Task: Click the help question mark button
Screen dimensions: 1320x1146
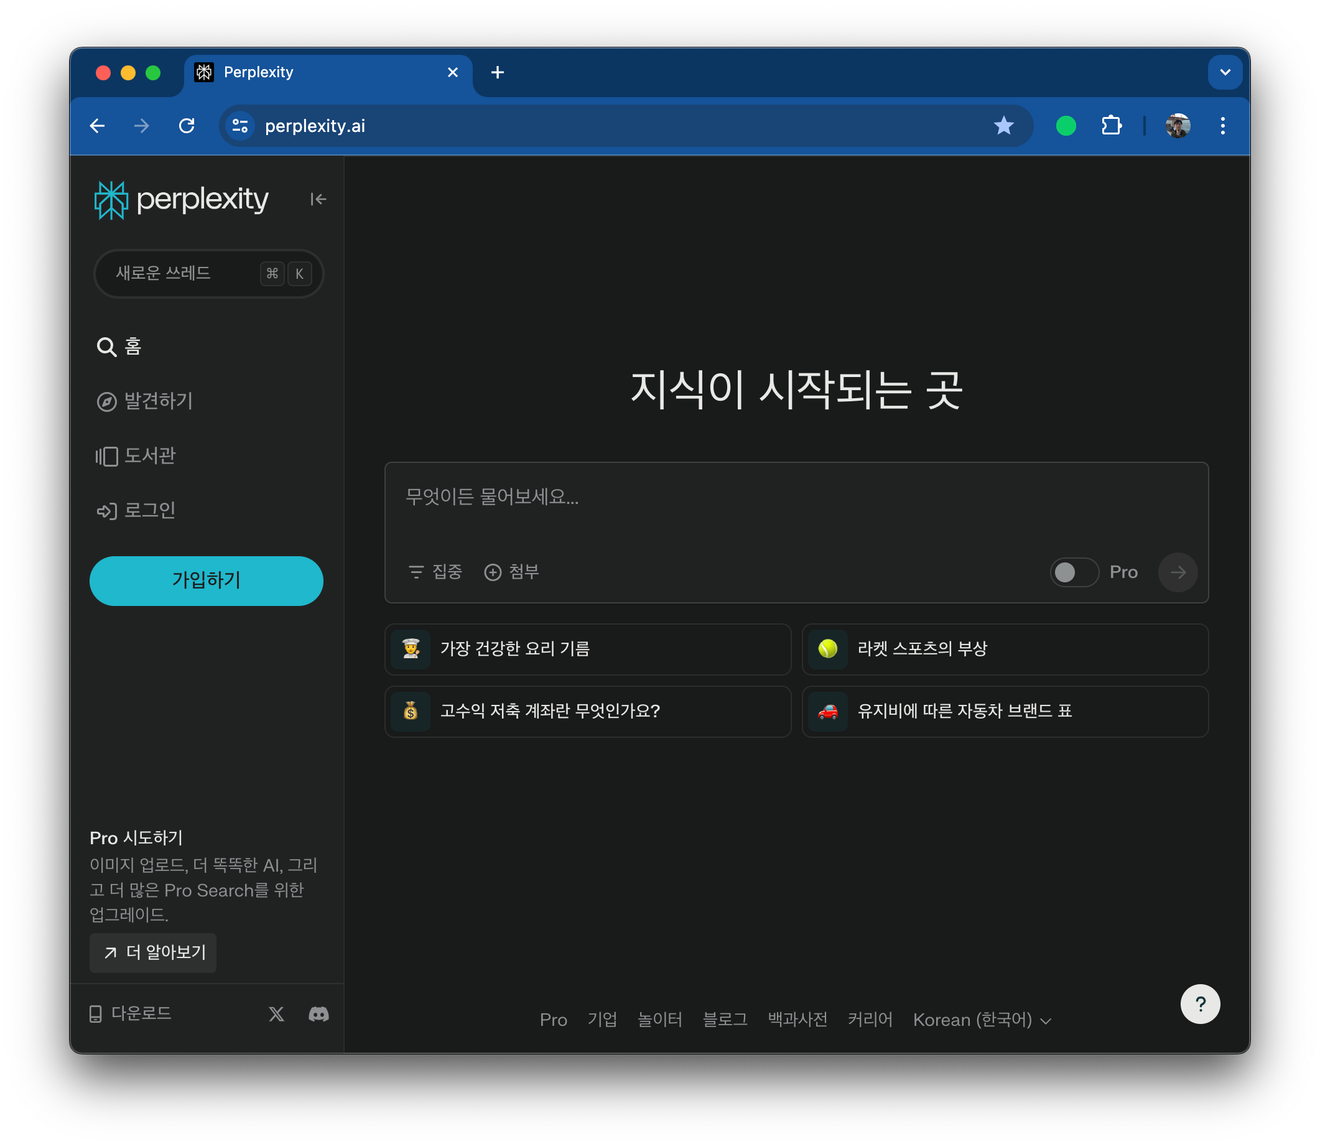Action: (1200, 1004)
